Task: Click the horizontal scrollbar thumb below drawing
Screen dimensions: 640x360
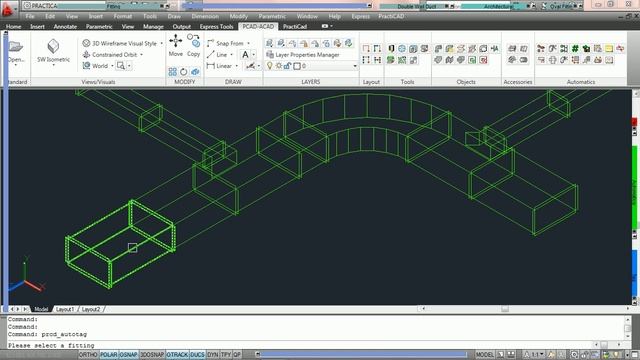Action: tap(505, 309)
